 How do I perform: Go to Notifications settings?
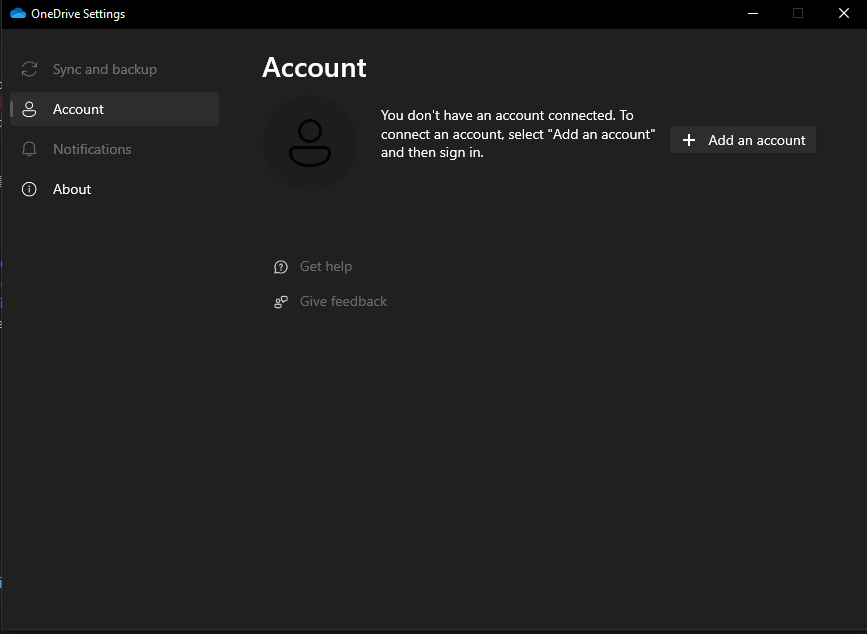coord(114,149)
